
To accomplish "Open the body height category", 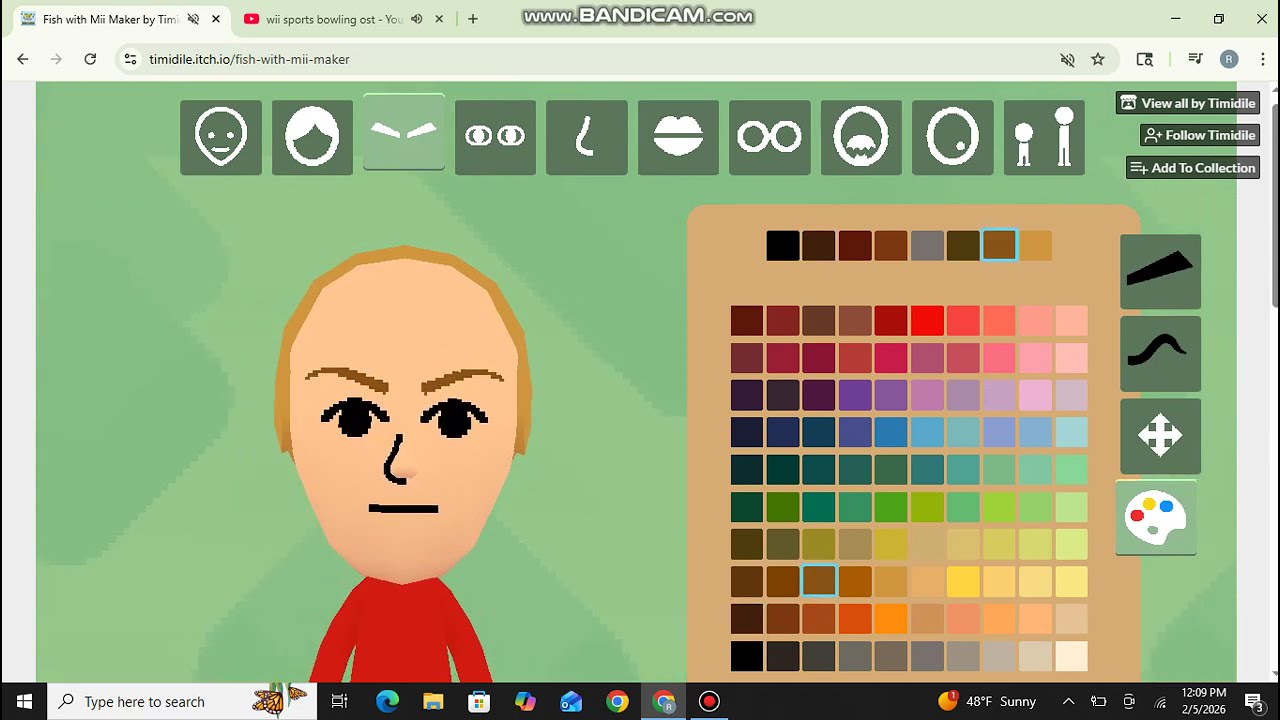I will pyautogui.click(x=1044, y=137).
